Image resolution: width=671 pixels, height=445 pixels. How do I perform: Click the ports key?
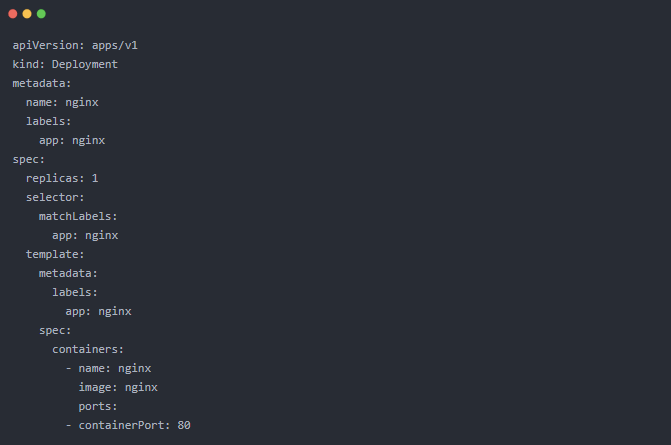98,406
